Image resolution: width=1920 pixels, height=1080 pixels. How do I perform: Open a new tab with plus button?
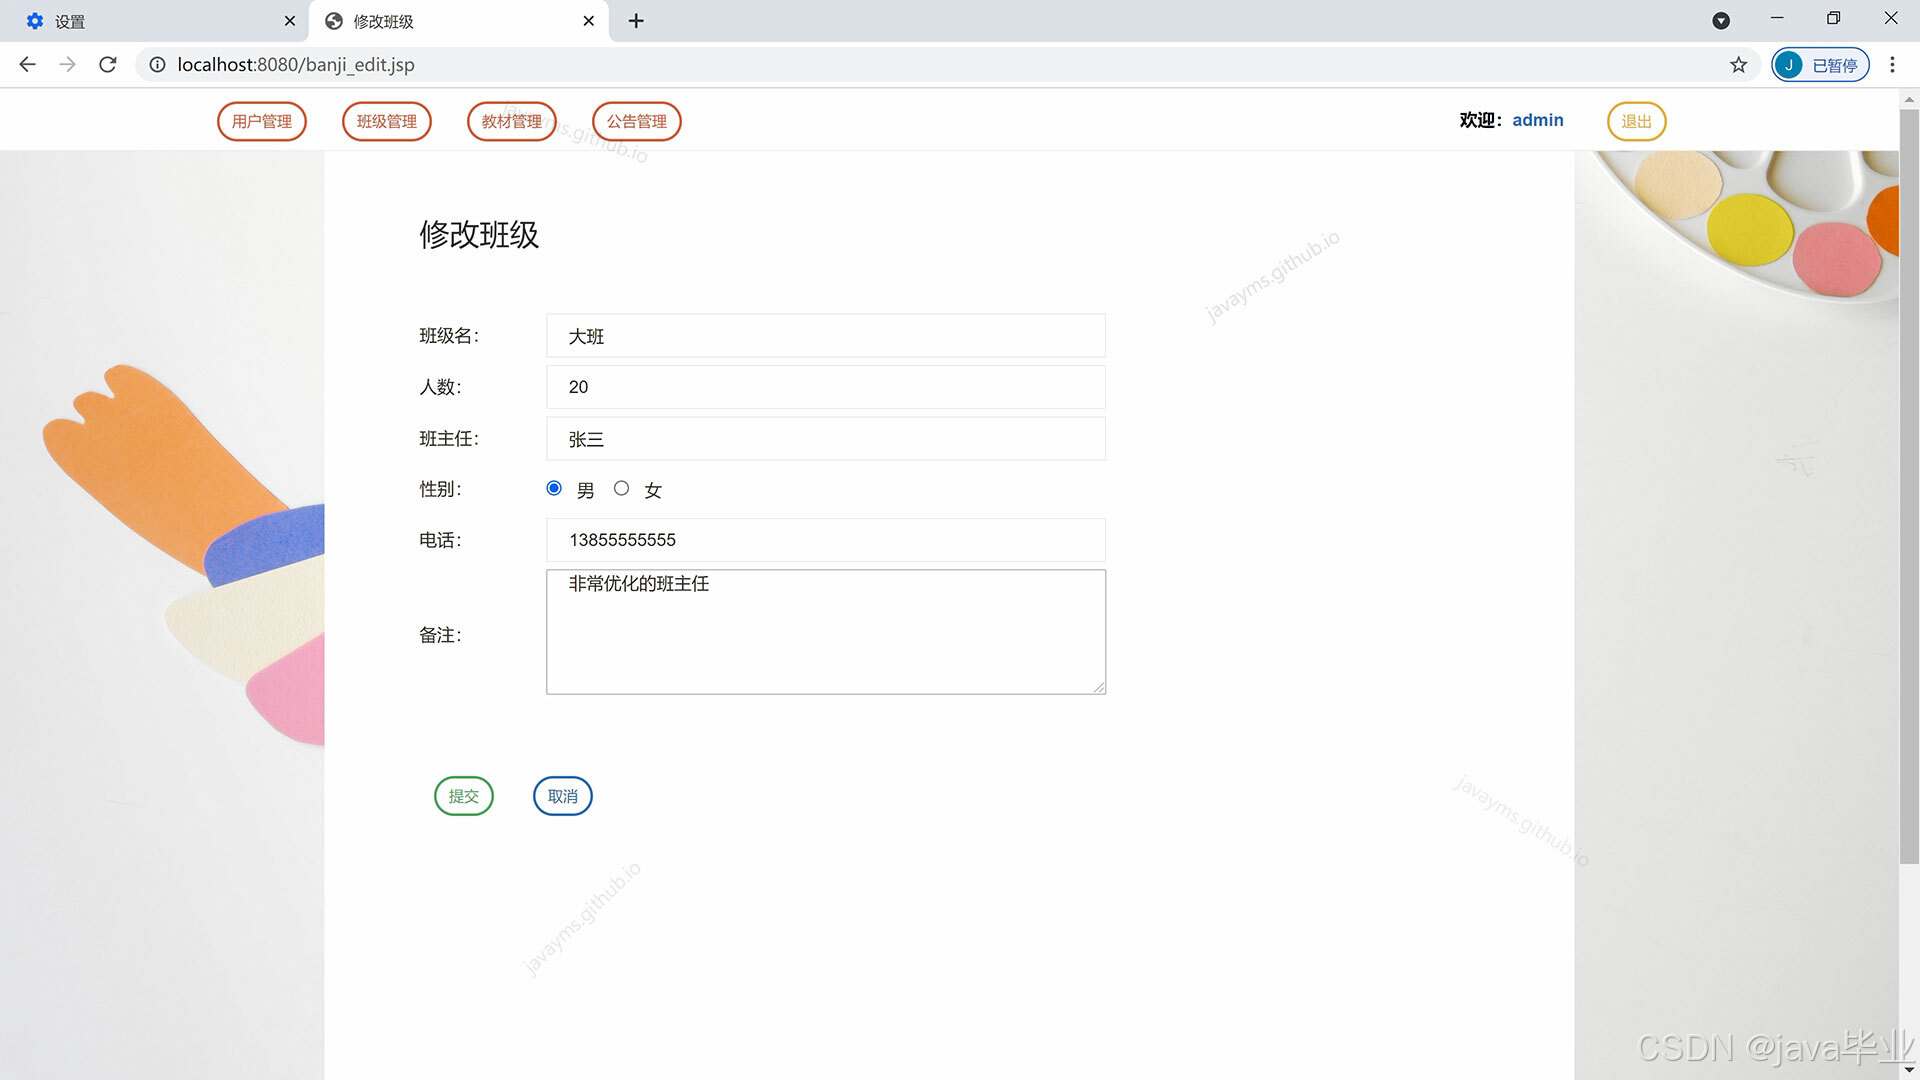click(x=636, y=21)
